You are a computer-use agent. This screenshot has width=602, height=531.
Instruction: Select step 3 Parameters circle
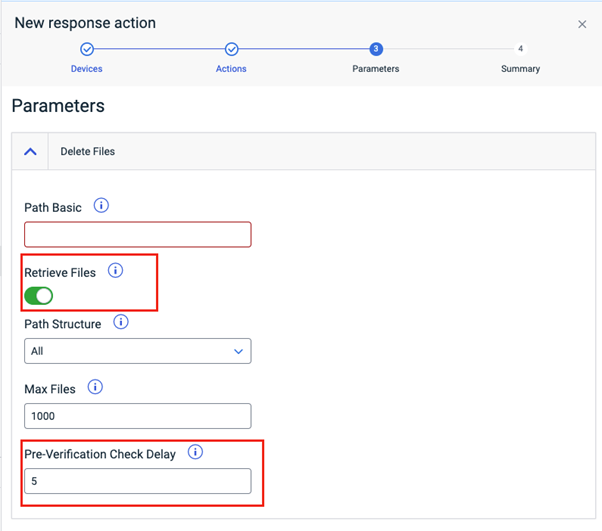pyautogui.click(x=376, y=49)
